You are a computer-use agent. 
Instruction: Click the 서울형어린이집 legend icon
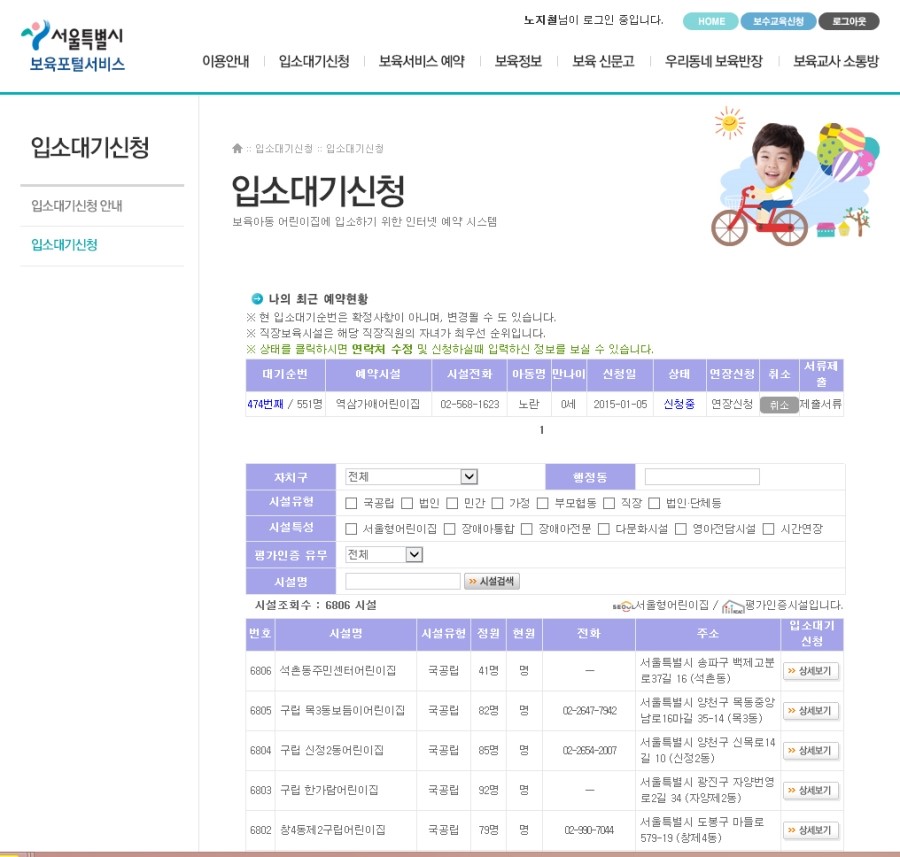tap(621, 606)
